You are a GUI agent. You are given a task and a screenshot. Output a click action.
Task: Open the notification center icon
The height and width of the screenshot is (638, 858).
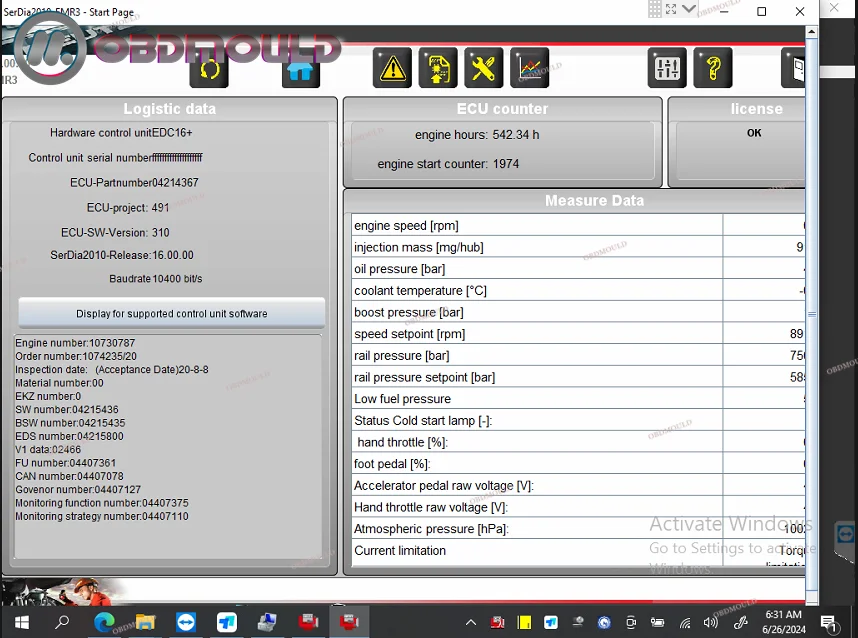[x=830, y=623]
